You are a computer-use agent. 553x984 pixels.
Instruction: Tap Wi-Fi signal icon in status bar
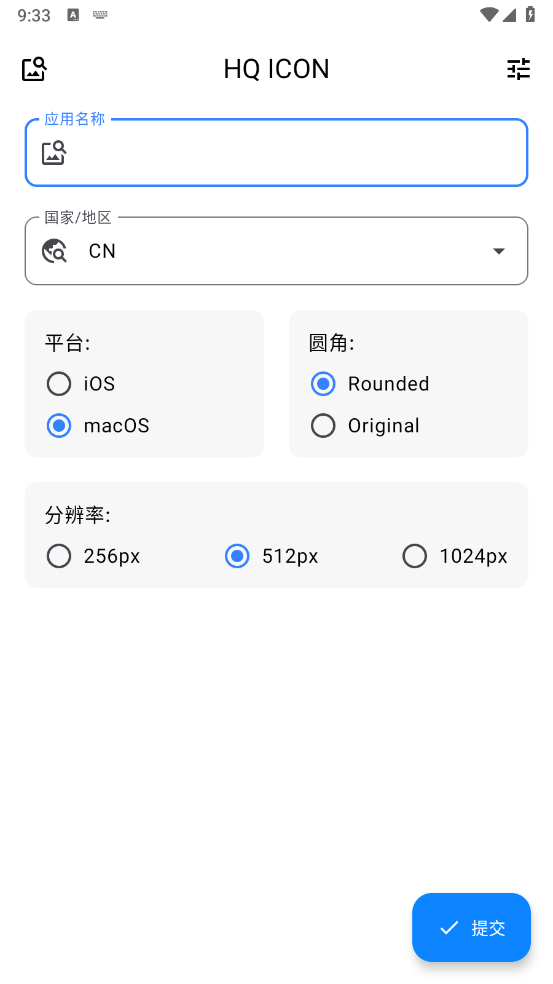tap(488, 14)
